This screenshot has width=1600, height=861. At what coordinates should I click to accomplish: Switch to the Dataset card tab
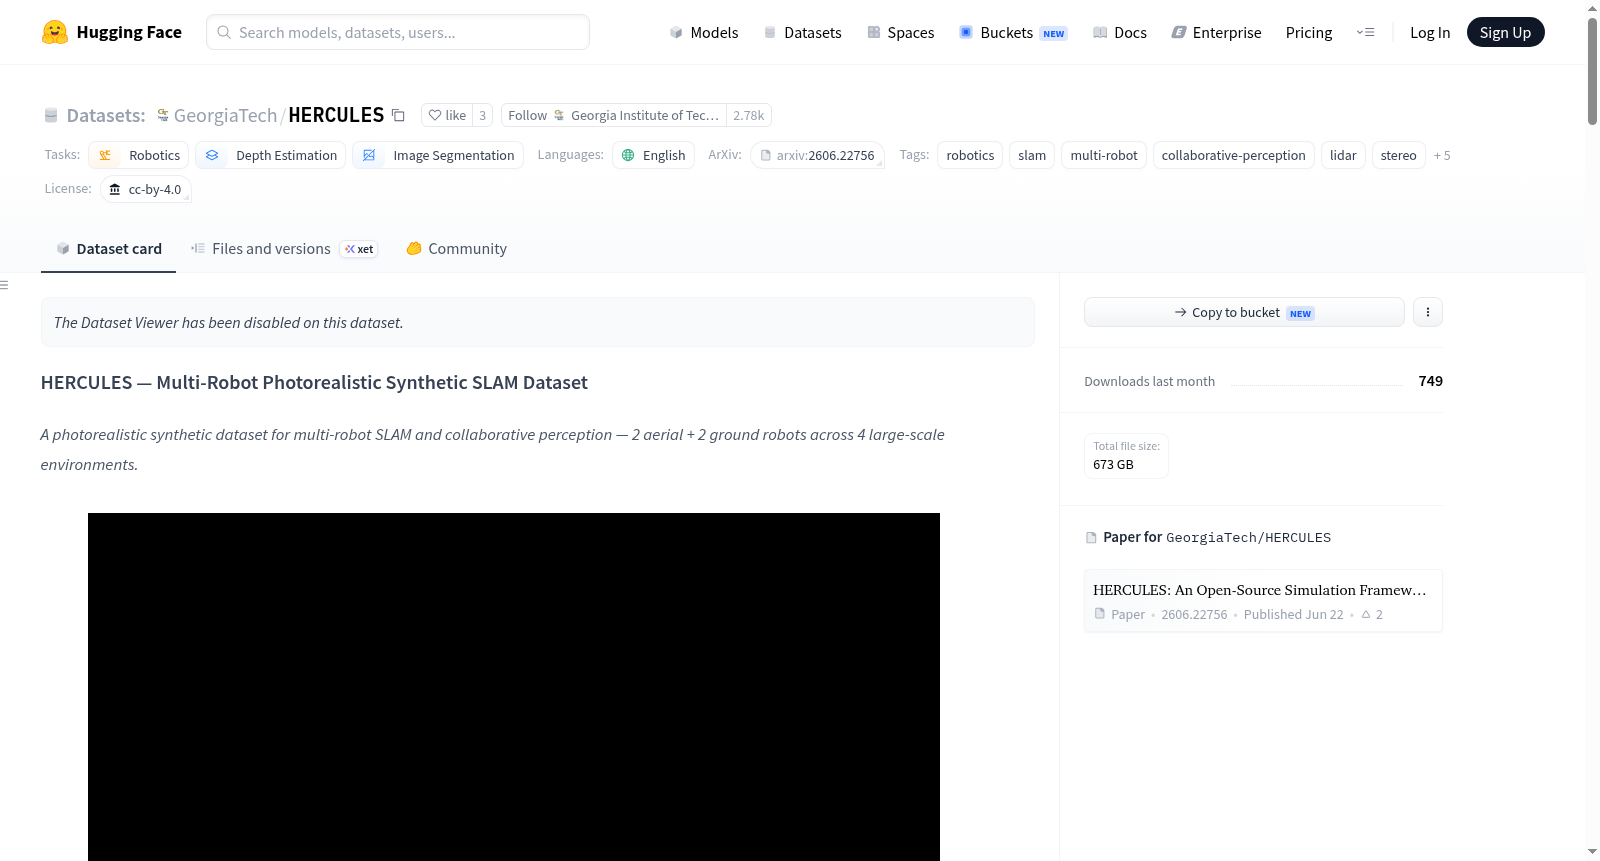109,249
